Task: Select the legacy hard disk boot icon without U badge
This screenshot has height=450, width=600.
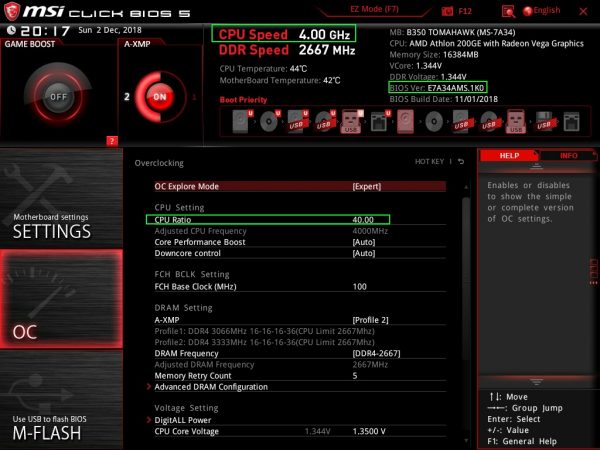Action: [x=406, y=121]
